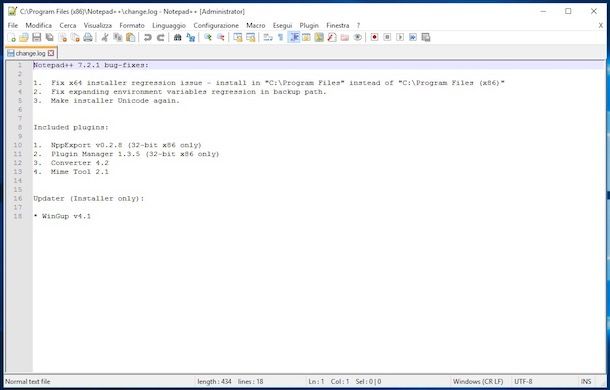Click Windows (CR LF) in status bar

pos(478,381)
